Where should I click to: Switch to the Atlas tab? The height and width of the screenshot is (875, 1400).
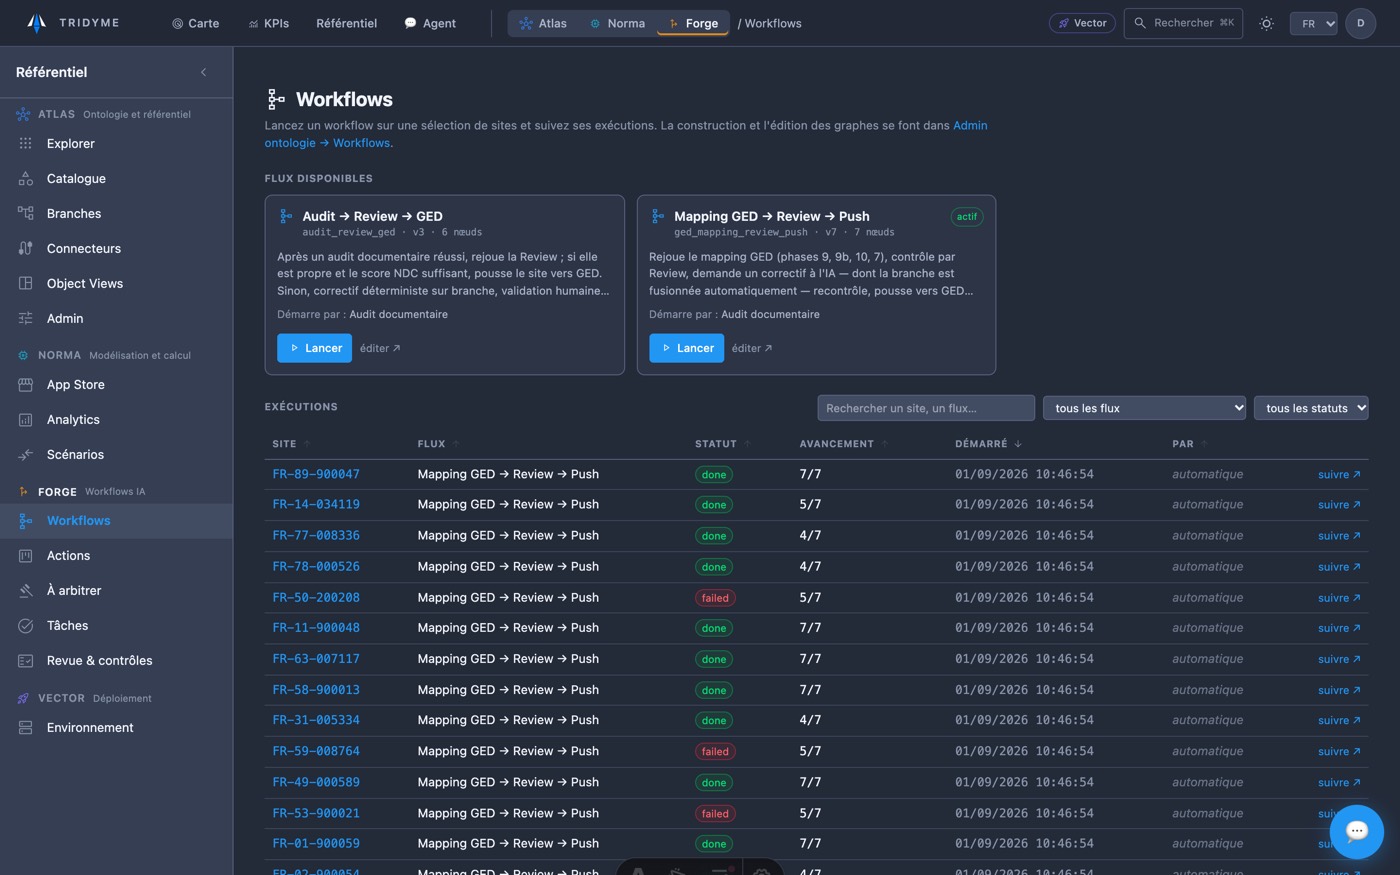[x=542, y=23]
